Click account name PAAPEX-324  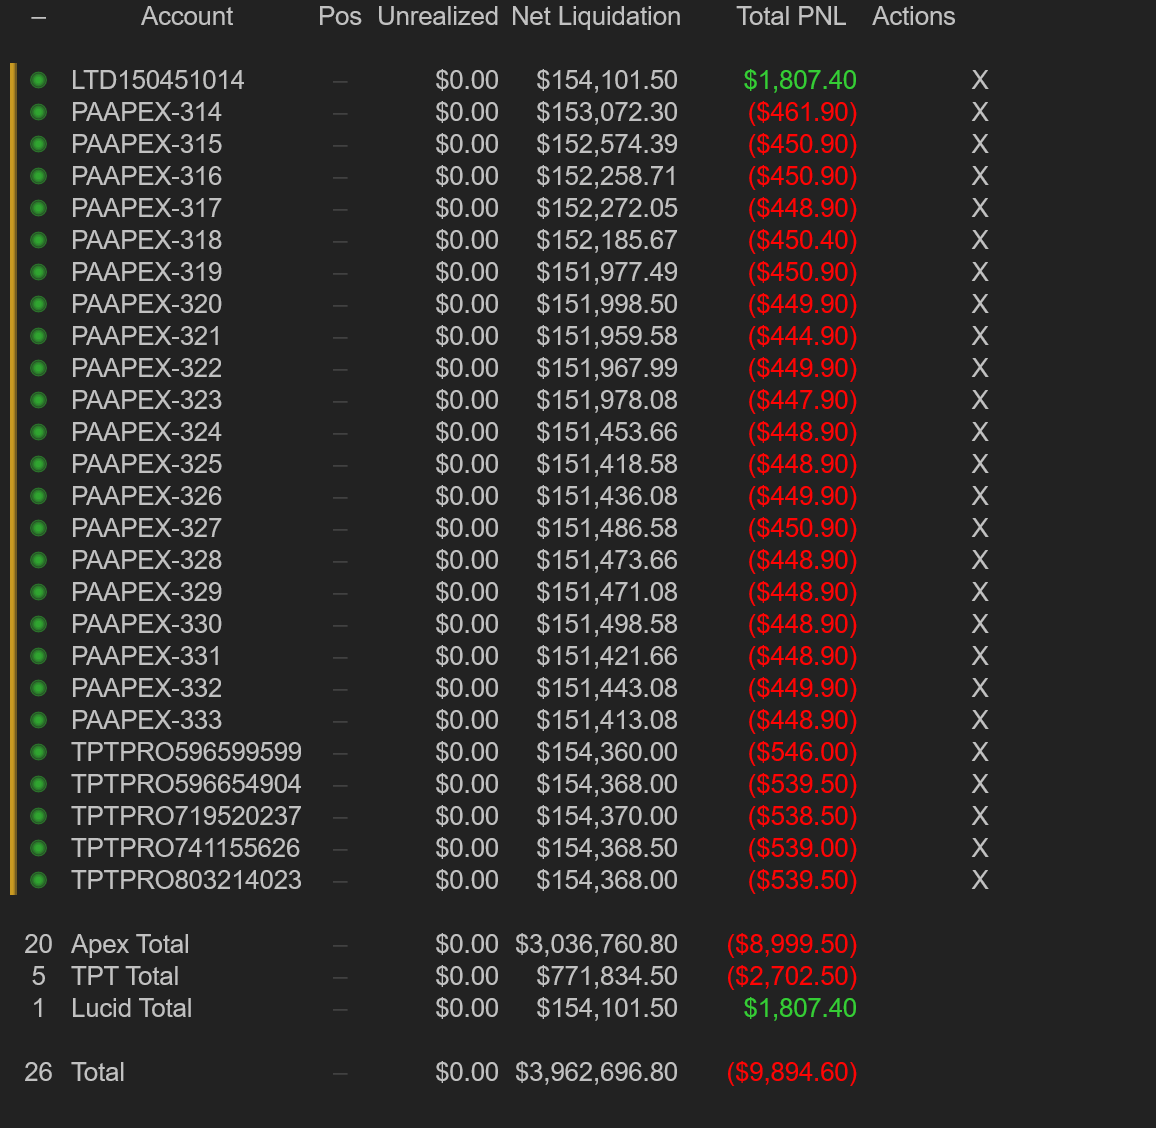(x=146, y=432)
